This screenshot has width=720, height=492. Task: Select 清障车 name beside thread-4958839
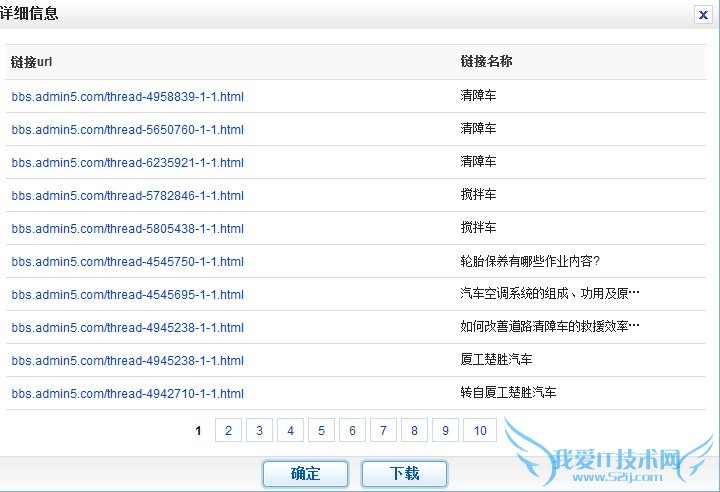(x=478, y=96)
